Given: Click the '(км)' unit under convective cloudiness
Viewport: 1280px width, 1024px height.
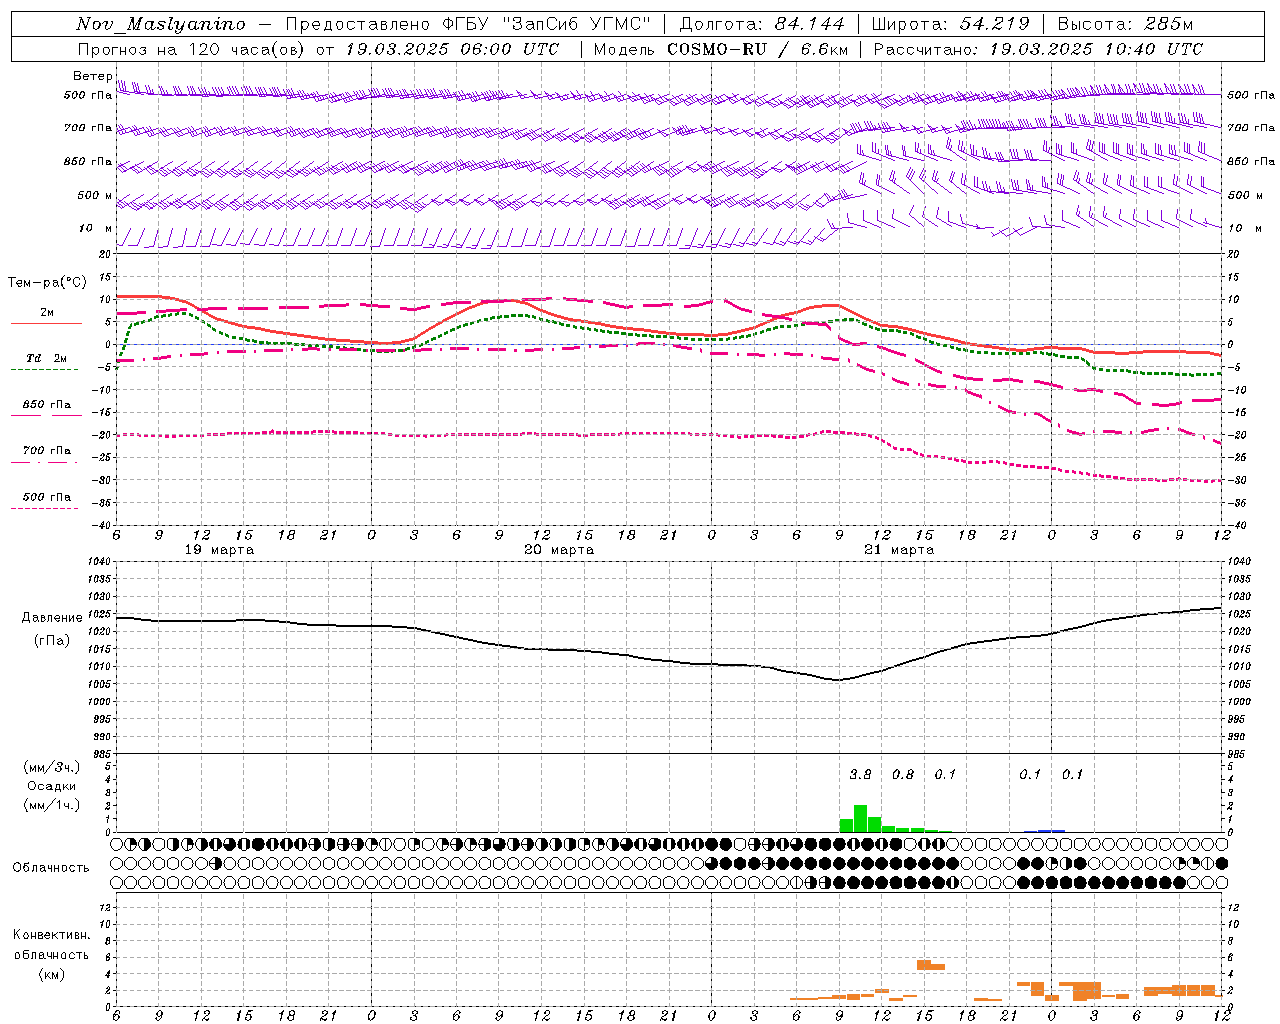Looking at the screenshot, I should pos(51,974).
